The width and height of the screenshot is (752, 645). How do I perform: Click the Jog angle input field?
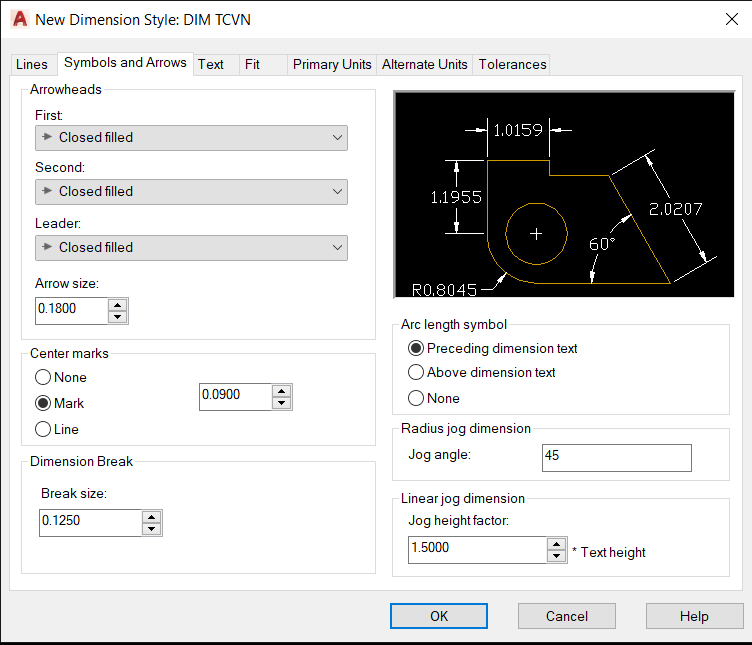point(616,457)
